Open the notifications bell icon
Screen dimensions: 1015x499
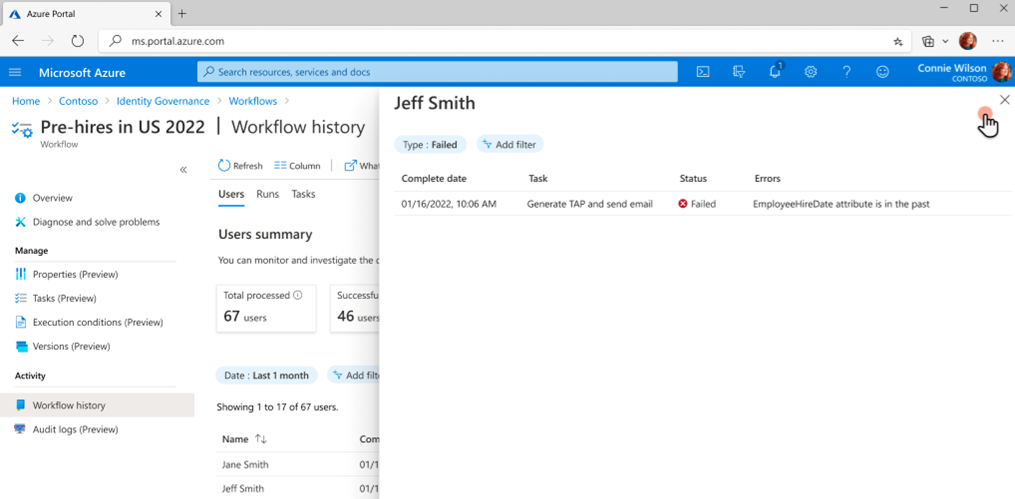tap(775, 72)
